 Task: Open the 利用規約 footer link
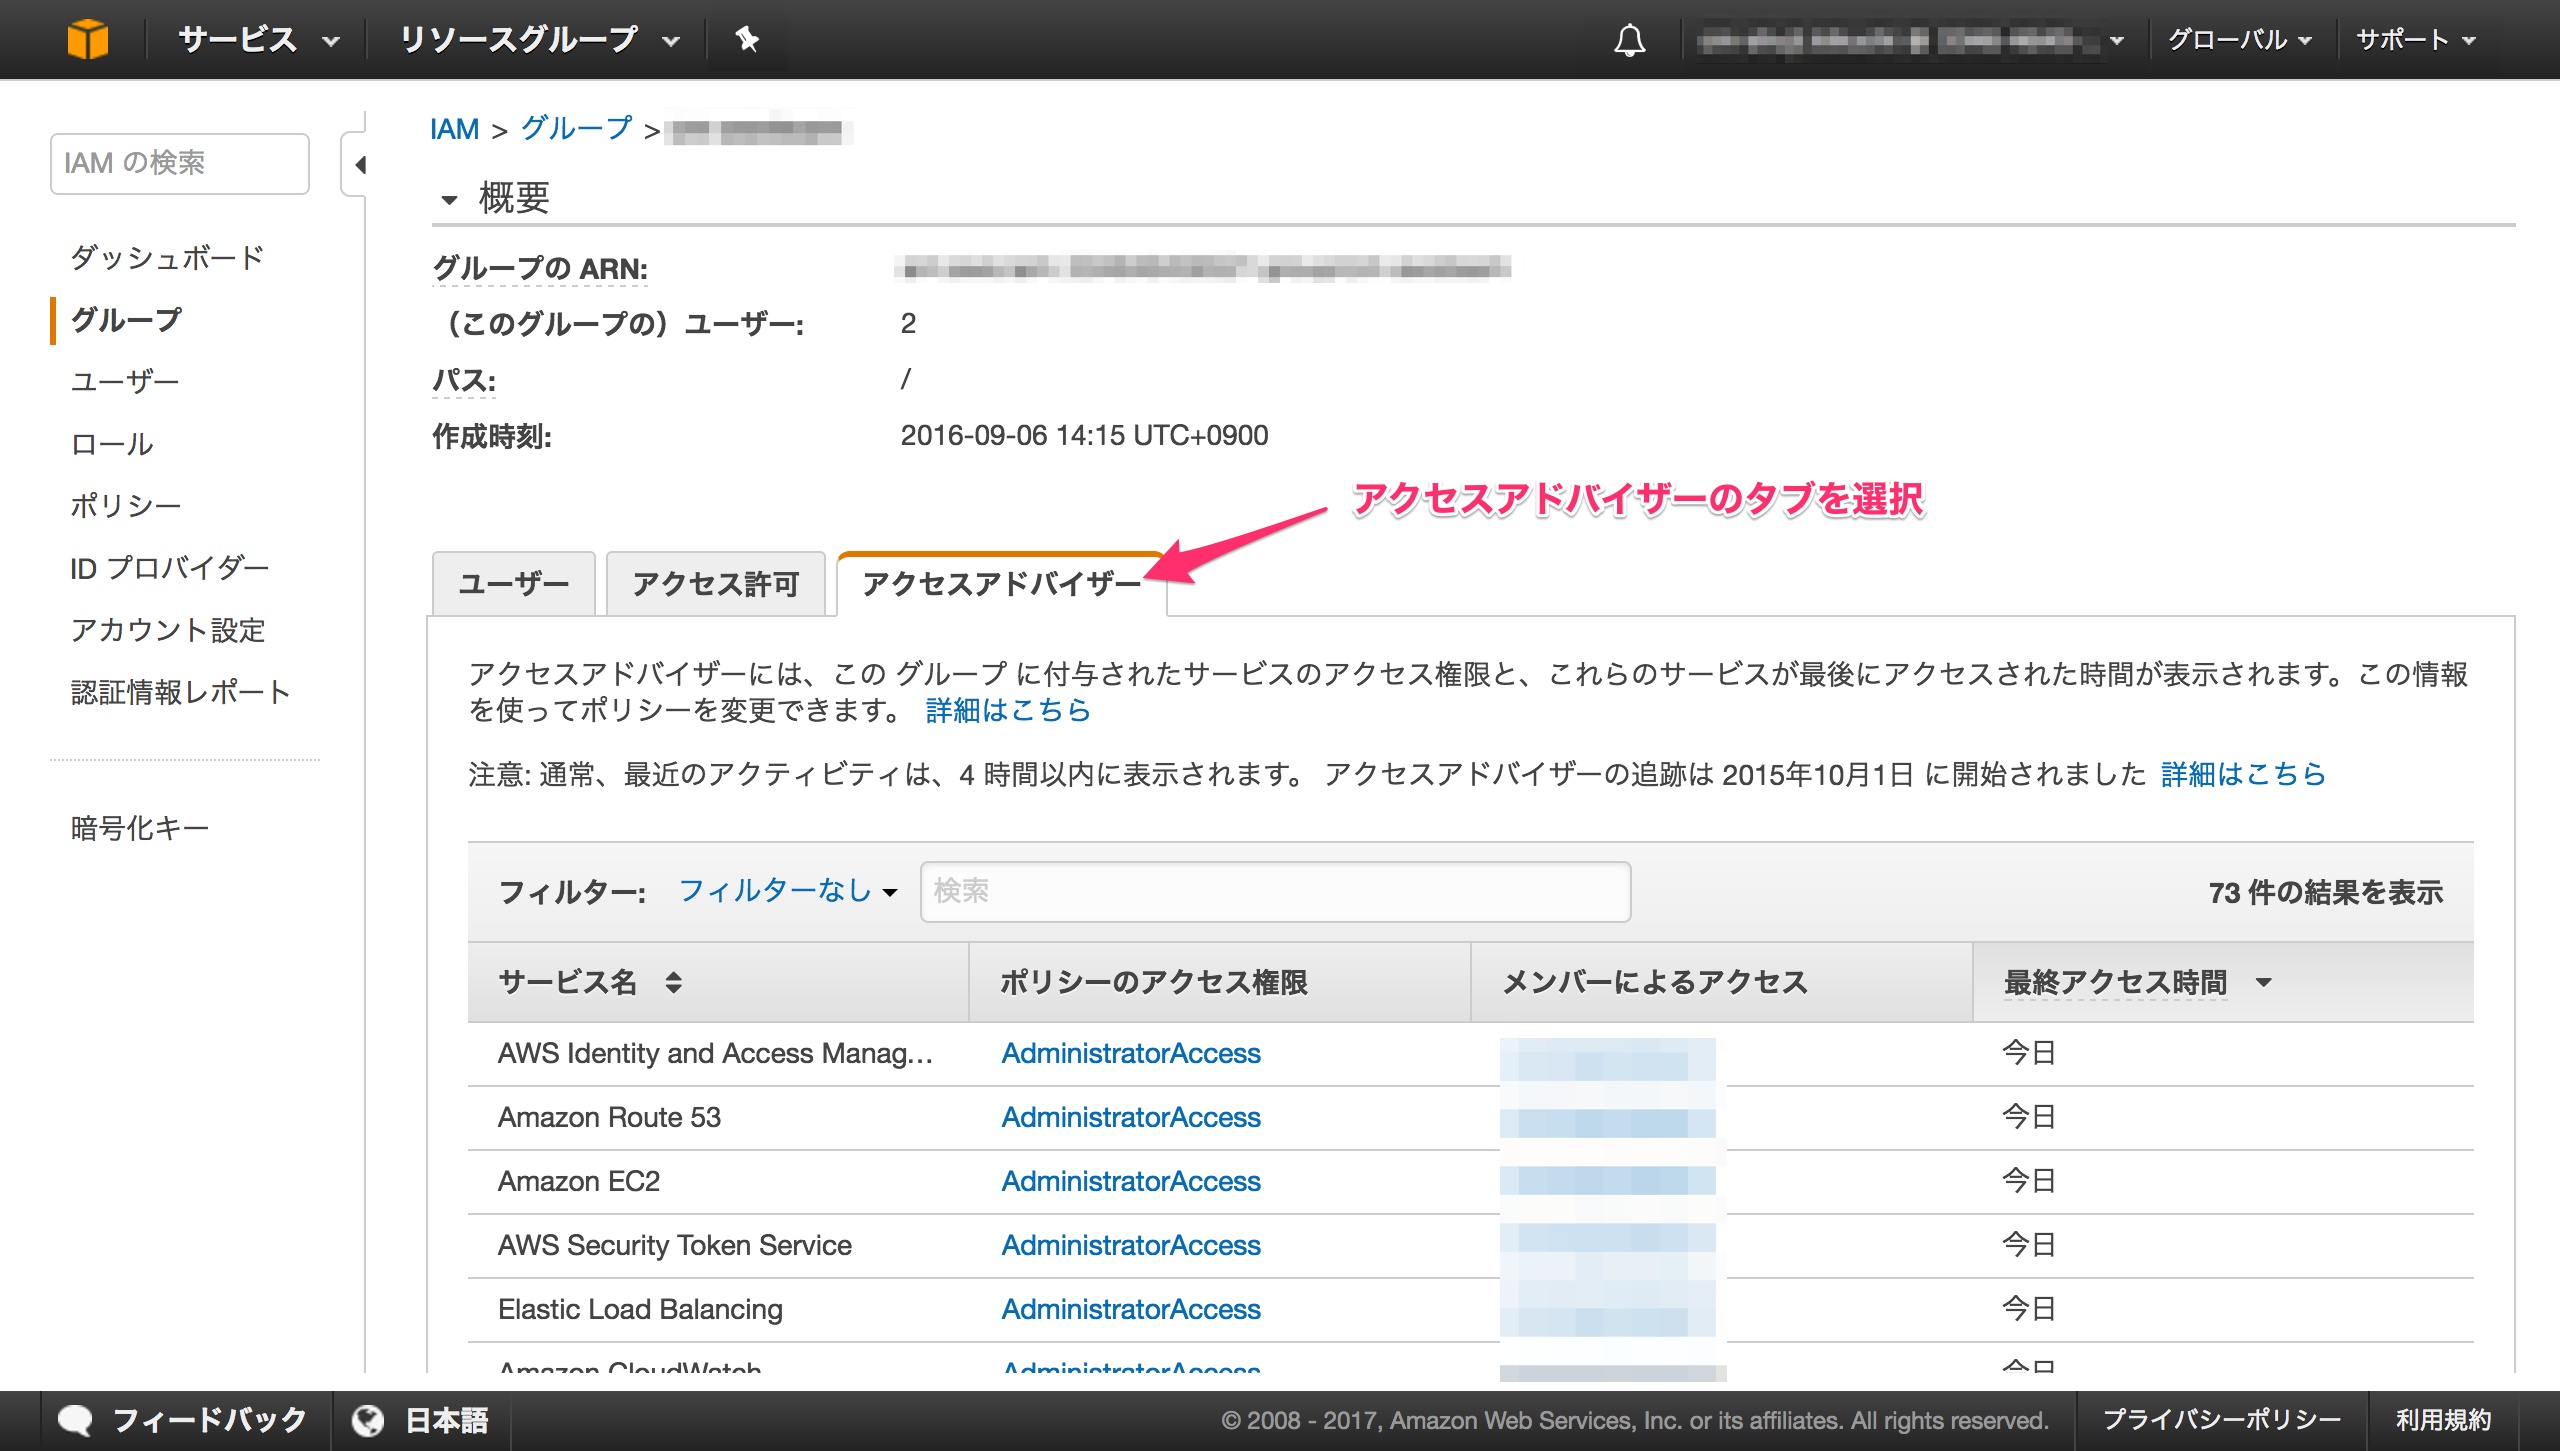point(2443,1420)
